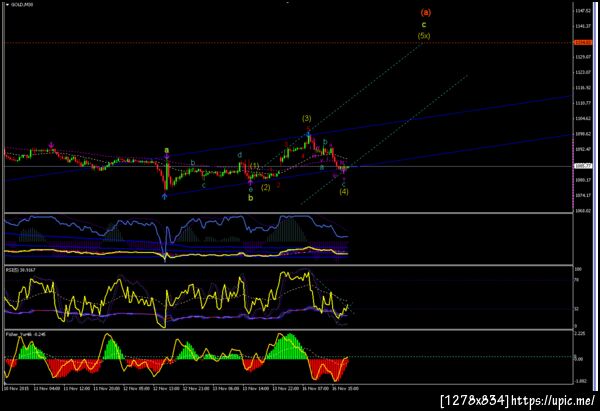Click the 13 Nov 22:00 time label
The width and height of the screenshot is (600, 411).
(286, 388)
